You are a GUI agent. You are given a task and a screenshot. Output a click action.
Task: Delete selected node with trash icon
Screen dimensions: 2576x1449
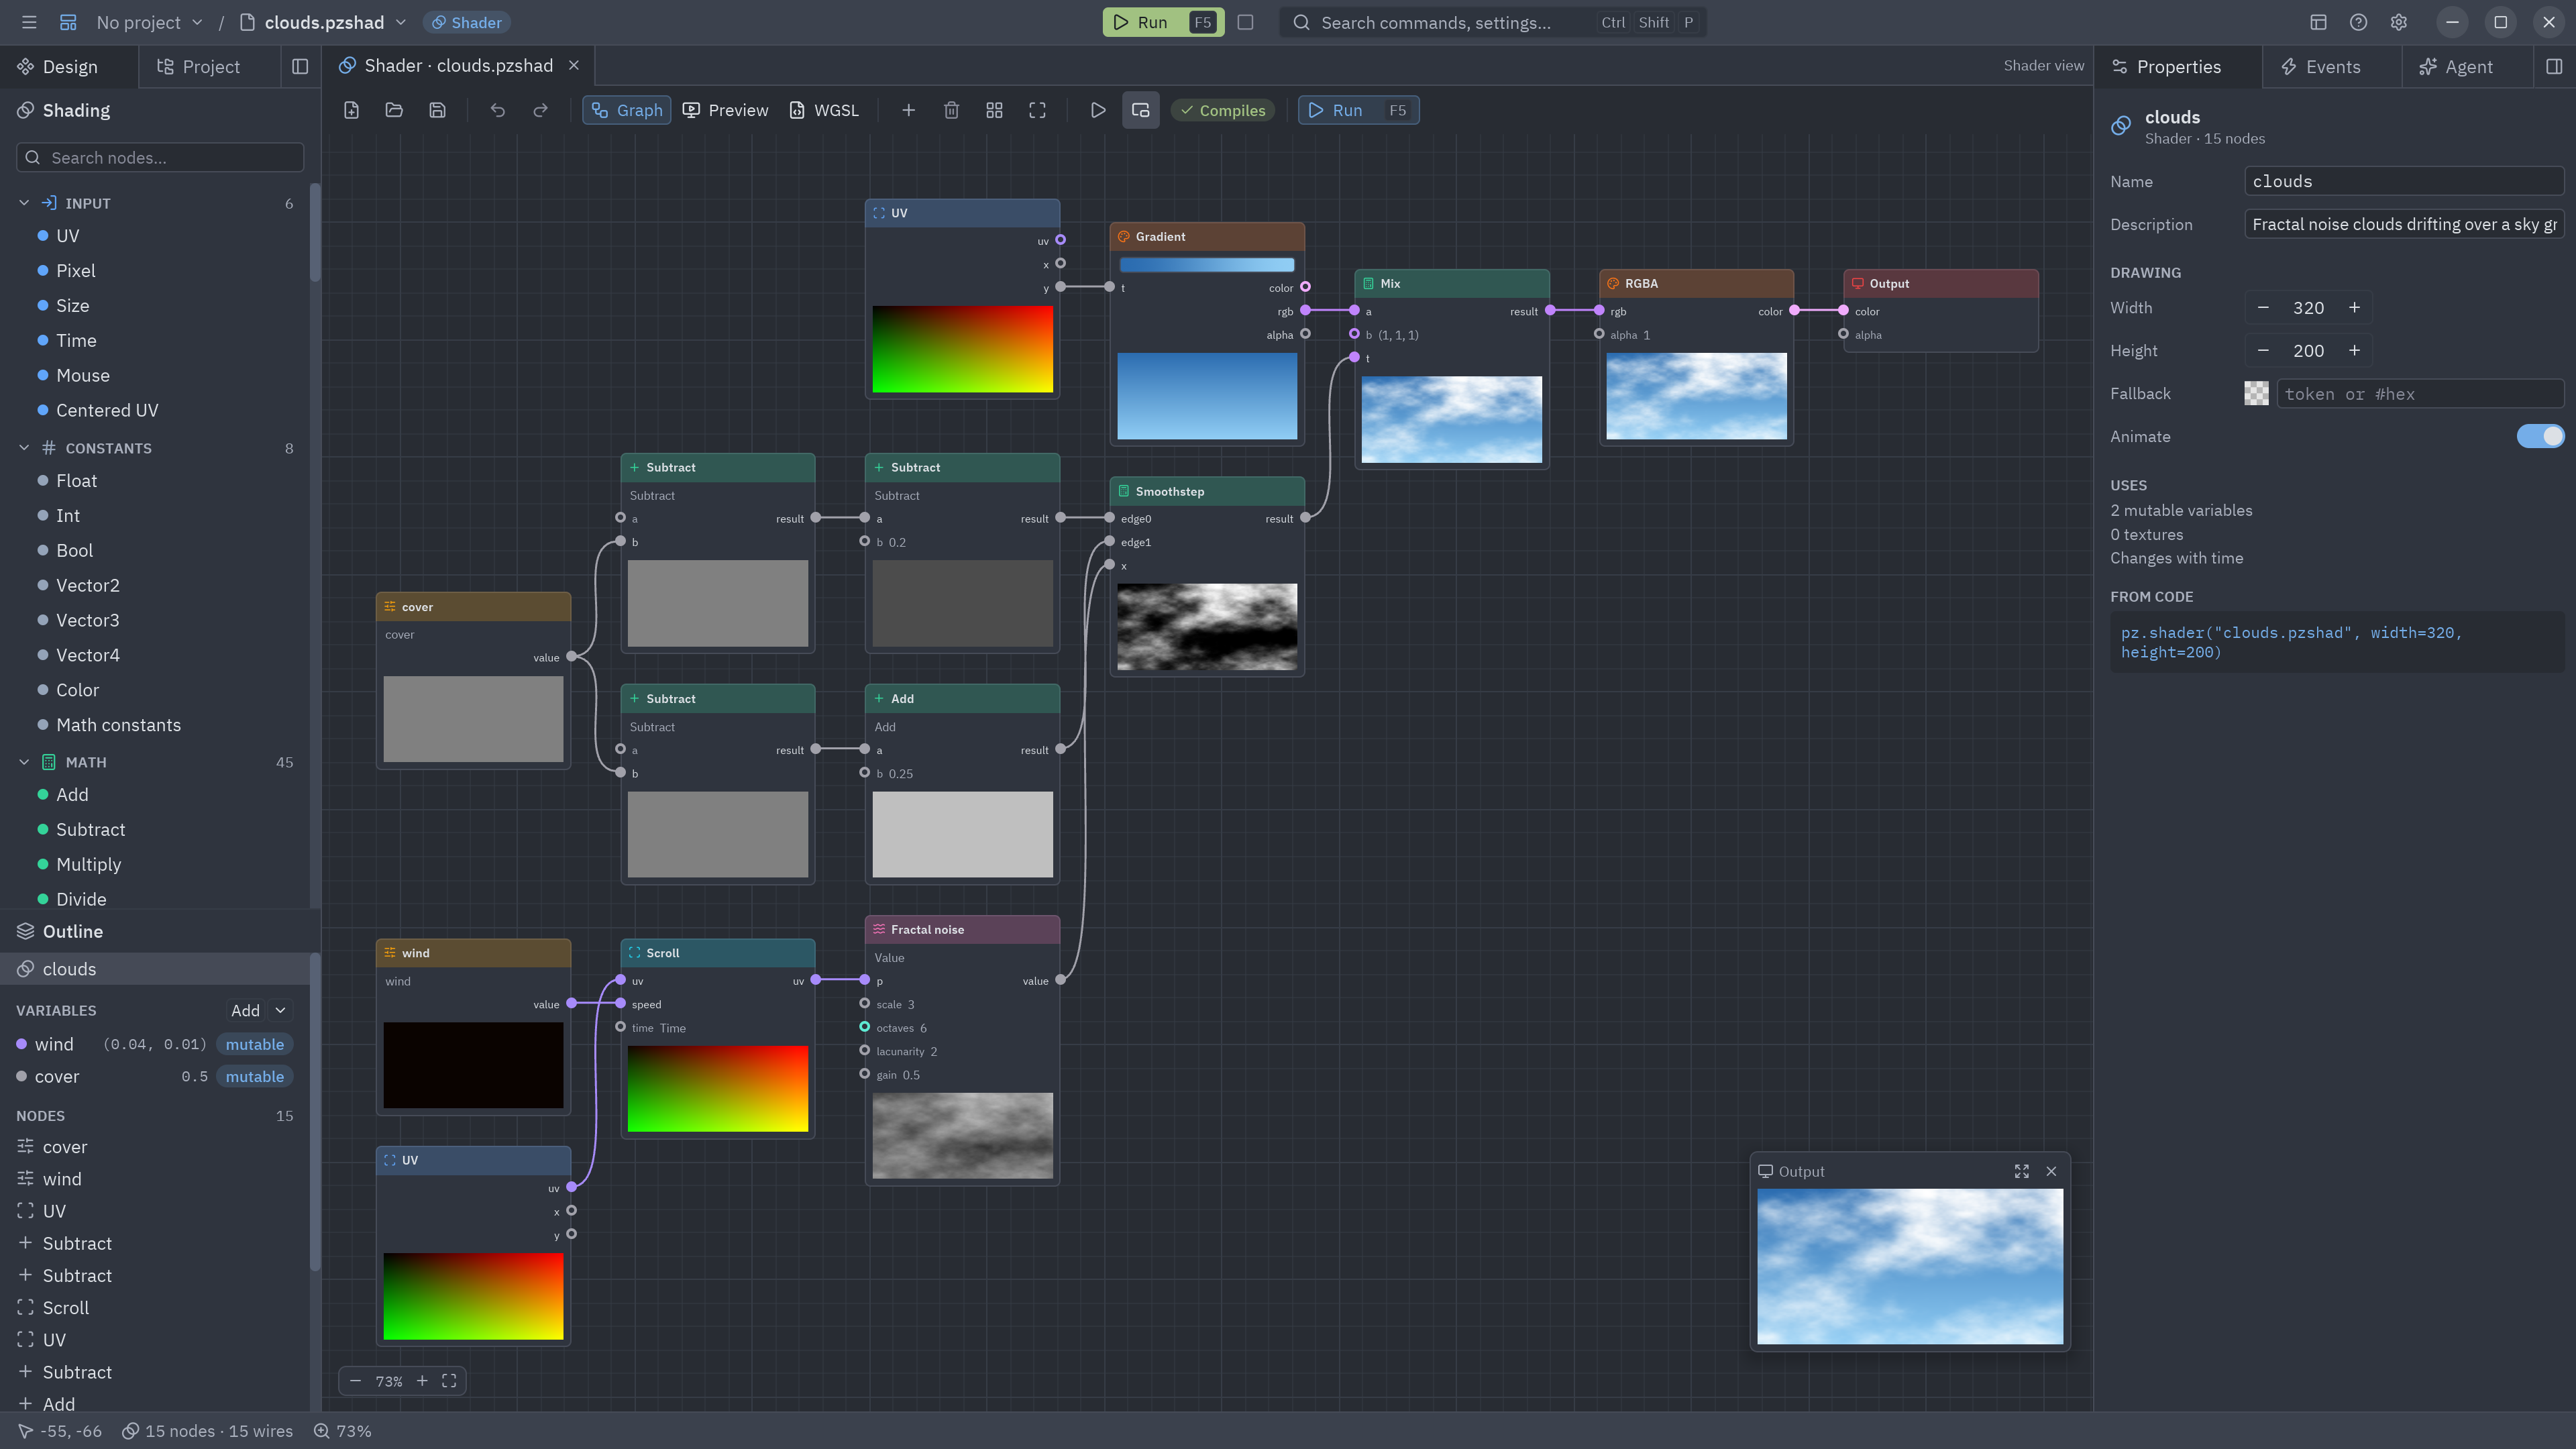pos(951,110)
